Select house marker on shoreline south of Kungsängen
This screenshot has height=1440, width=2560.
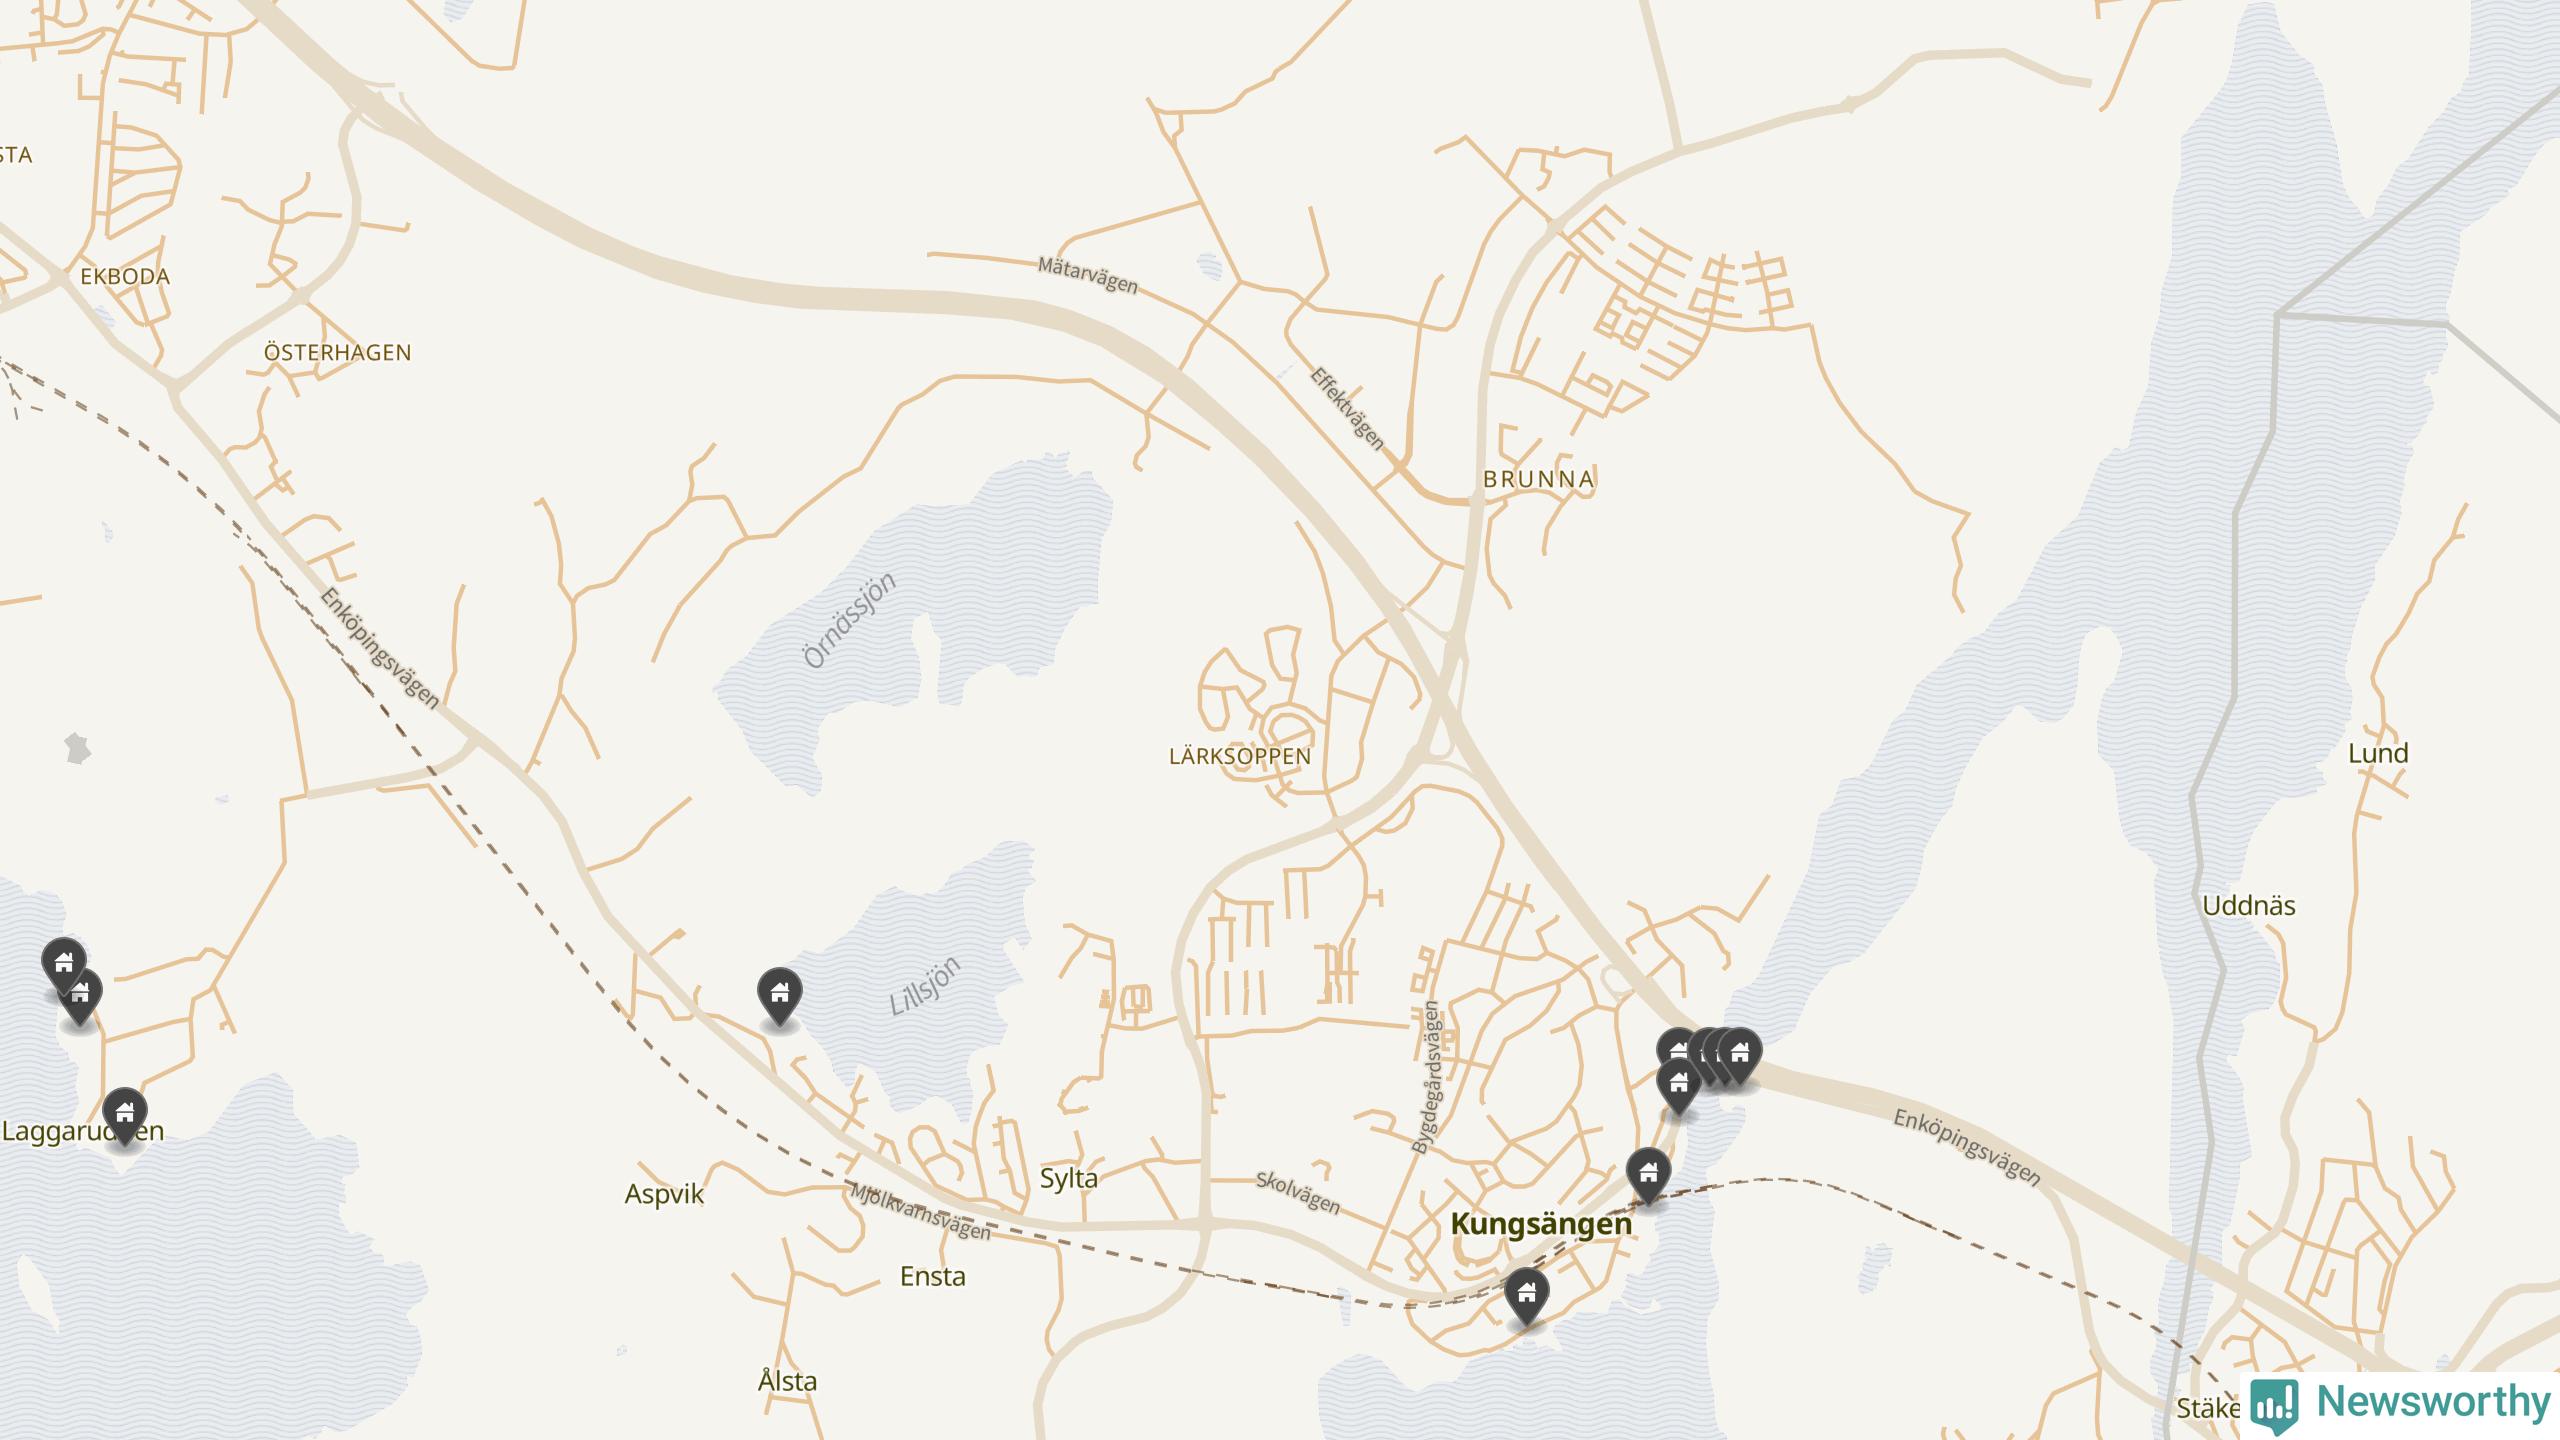(x=1527, y=1295)
